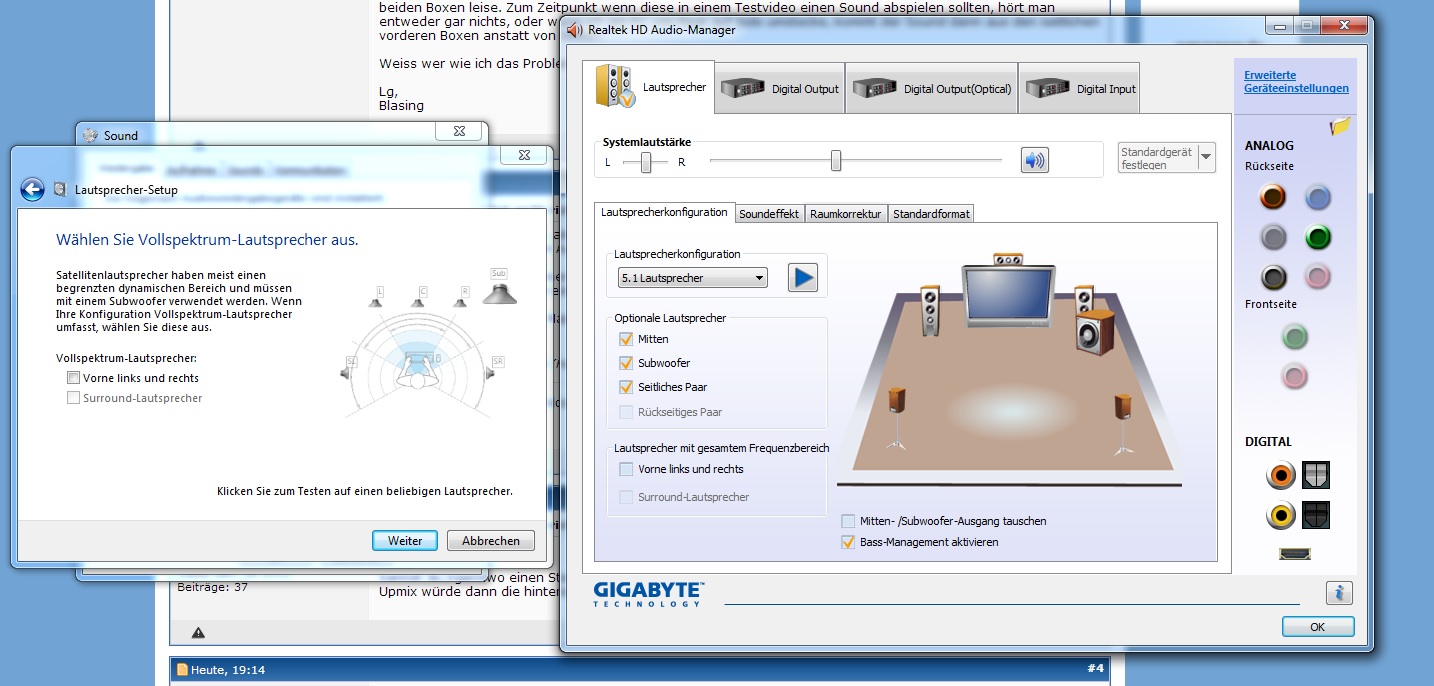Viewport: 1434px width, 686px height.
Task: Select the Lautsprecherkonfiguration tab
Action: [x=664, y=212]
